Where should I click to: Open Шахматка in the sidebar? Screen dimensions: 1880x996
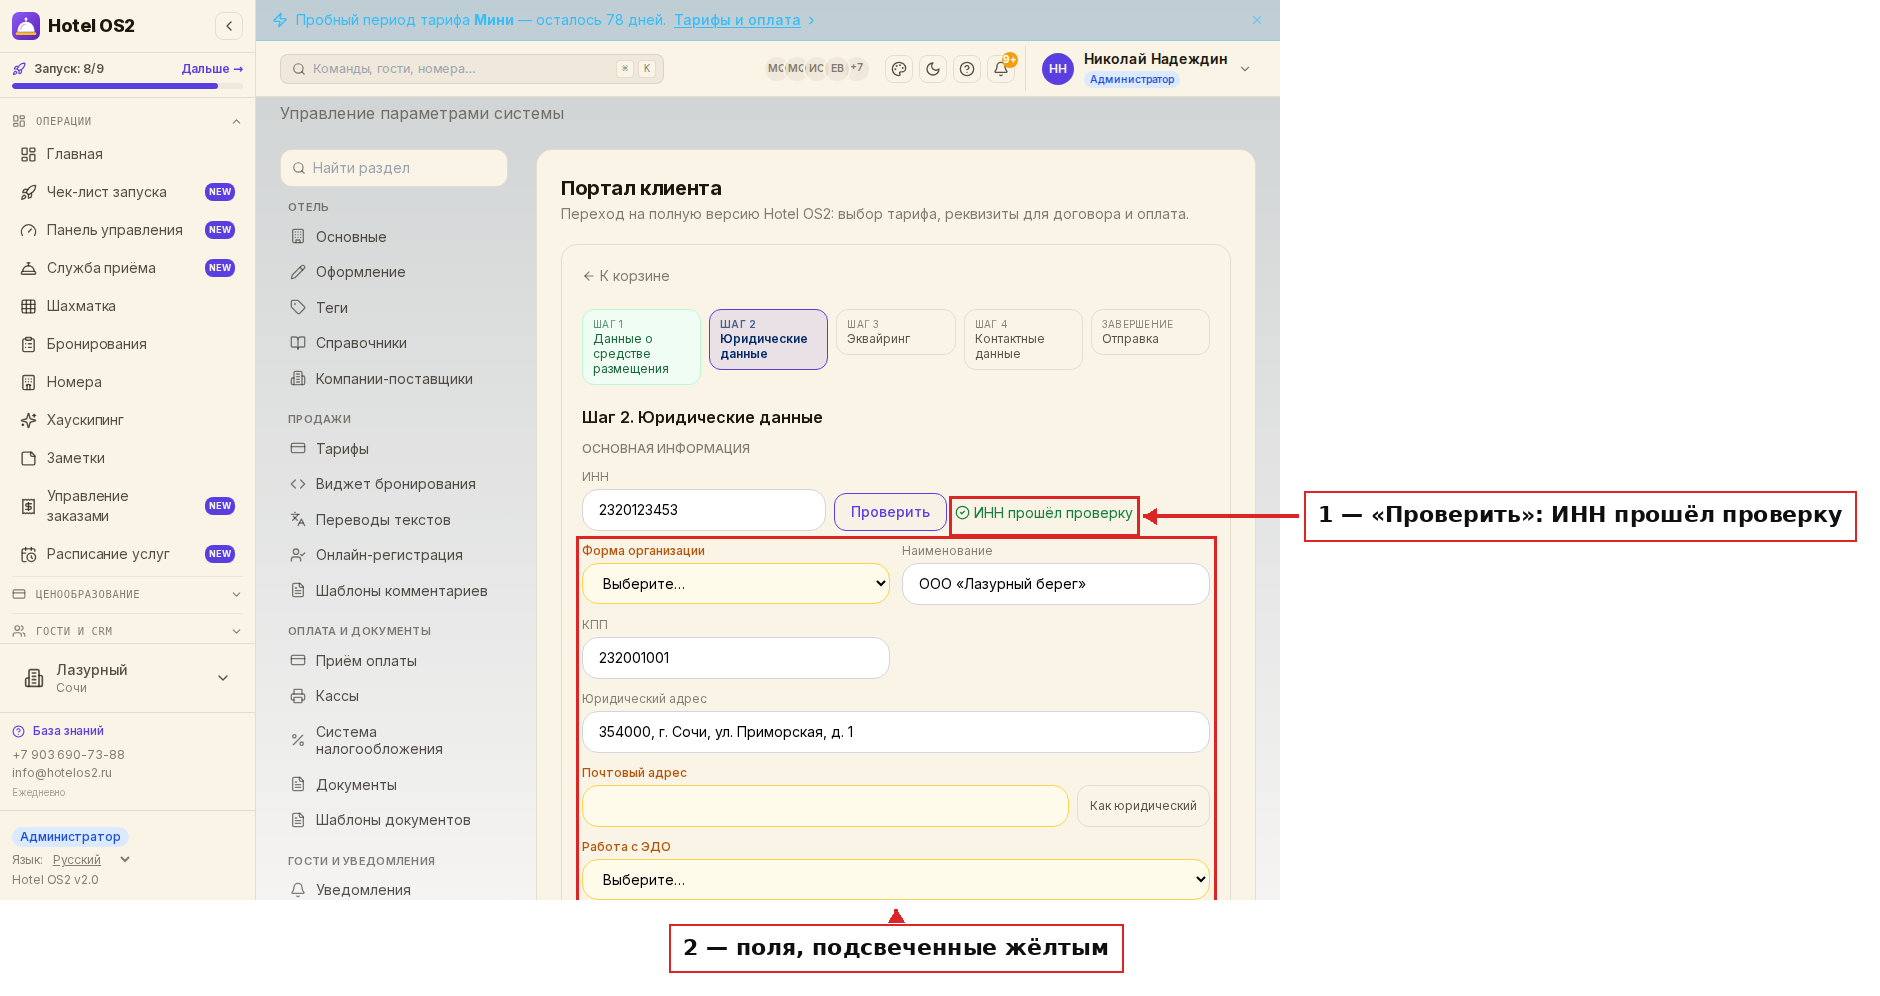pyautogui.click(x=127, y=306)
